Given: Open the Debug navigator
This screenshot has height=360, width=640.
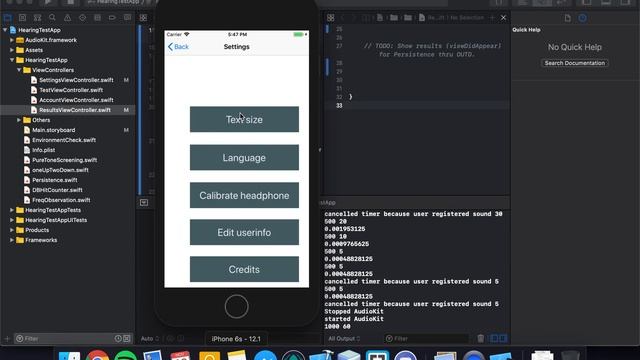Looking at the screenshot, I should tap(97, 18).
